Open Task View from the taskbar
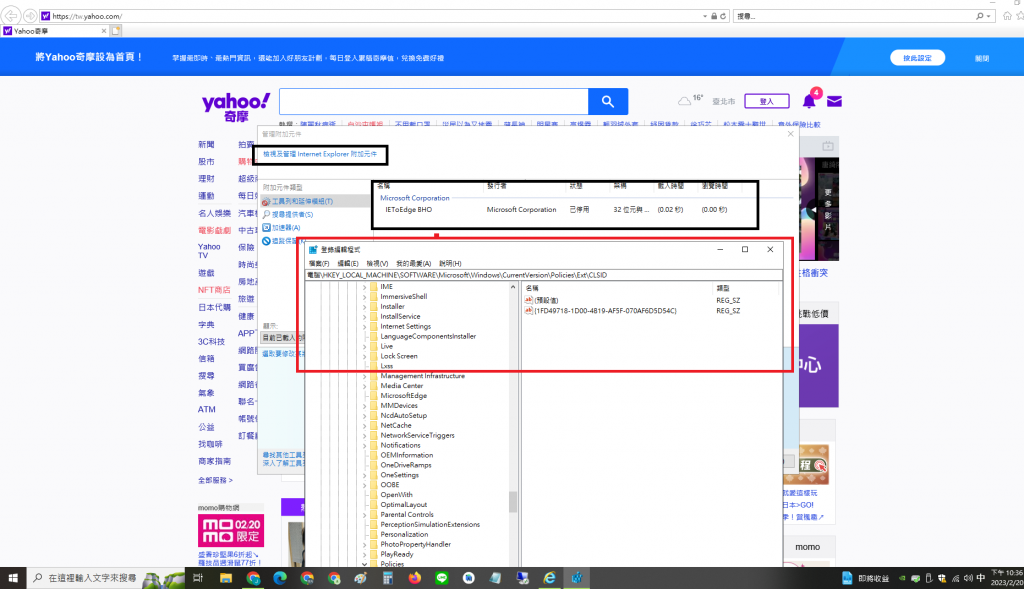 (198, 578)
